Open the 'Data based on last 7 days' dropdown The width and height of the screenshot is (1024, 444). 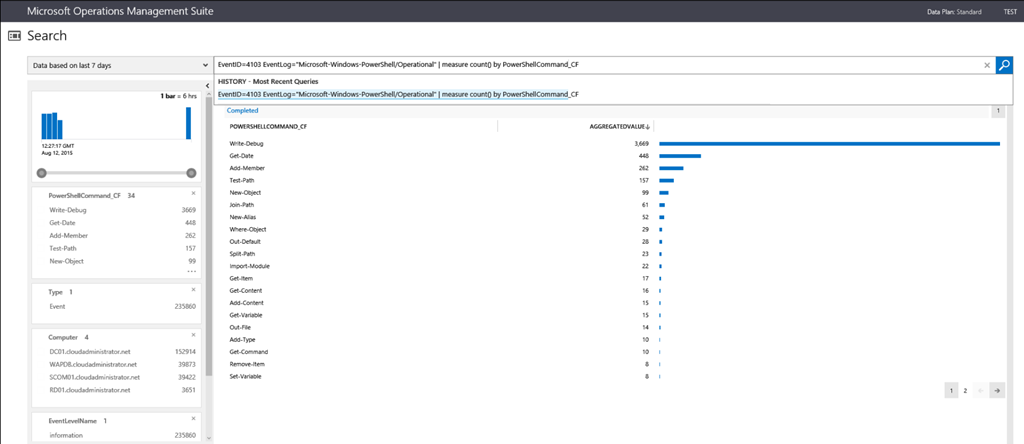click(112, 65)
